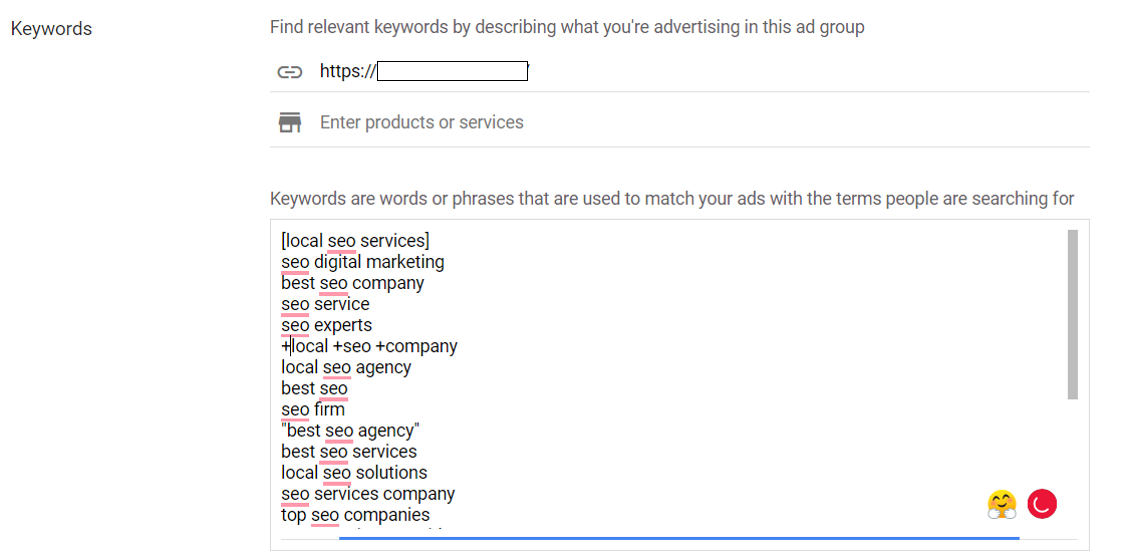Click the storefront icon beside products field
1127x560 pixels.
tap(290, 122)
